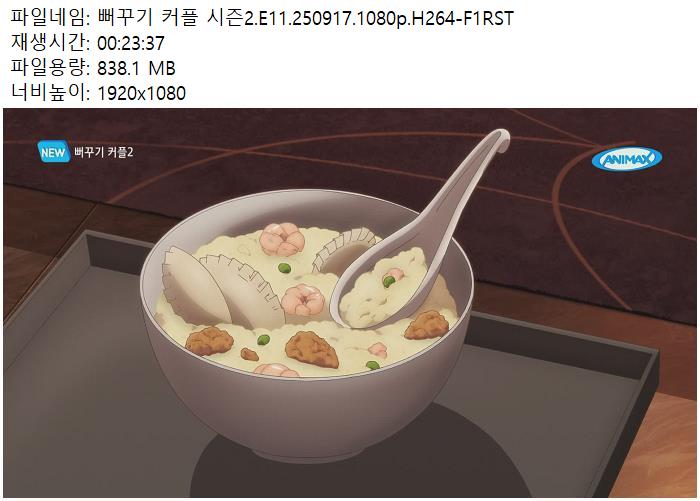Viewport: 700px width, 501px height.
Task: Click the large folded dumpling on the left
Action: click(x=194, y=286)
